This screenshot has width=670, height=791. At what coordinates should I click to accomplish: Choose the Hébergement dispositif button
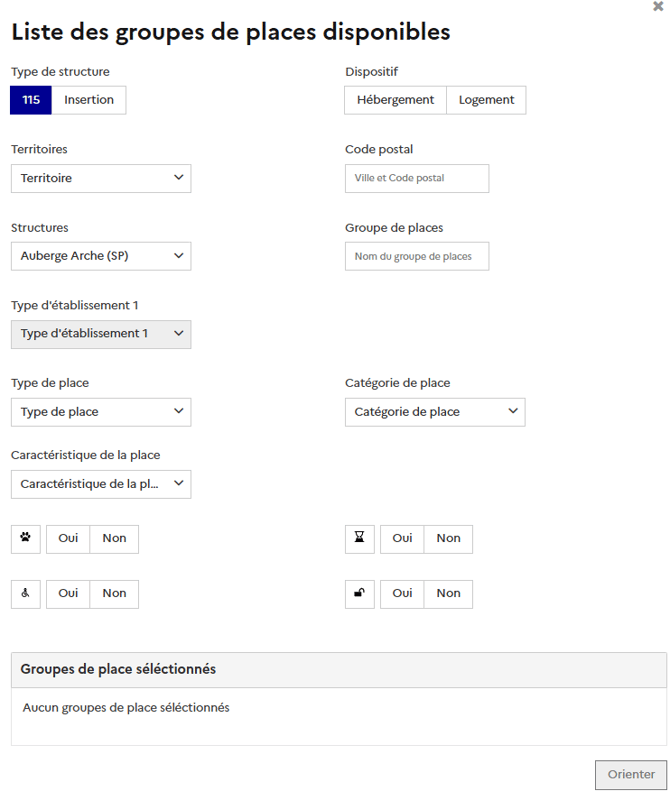coord(395,100)
